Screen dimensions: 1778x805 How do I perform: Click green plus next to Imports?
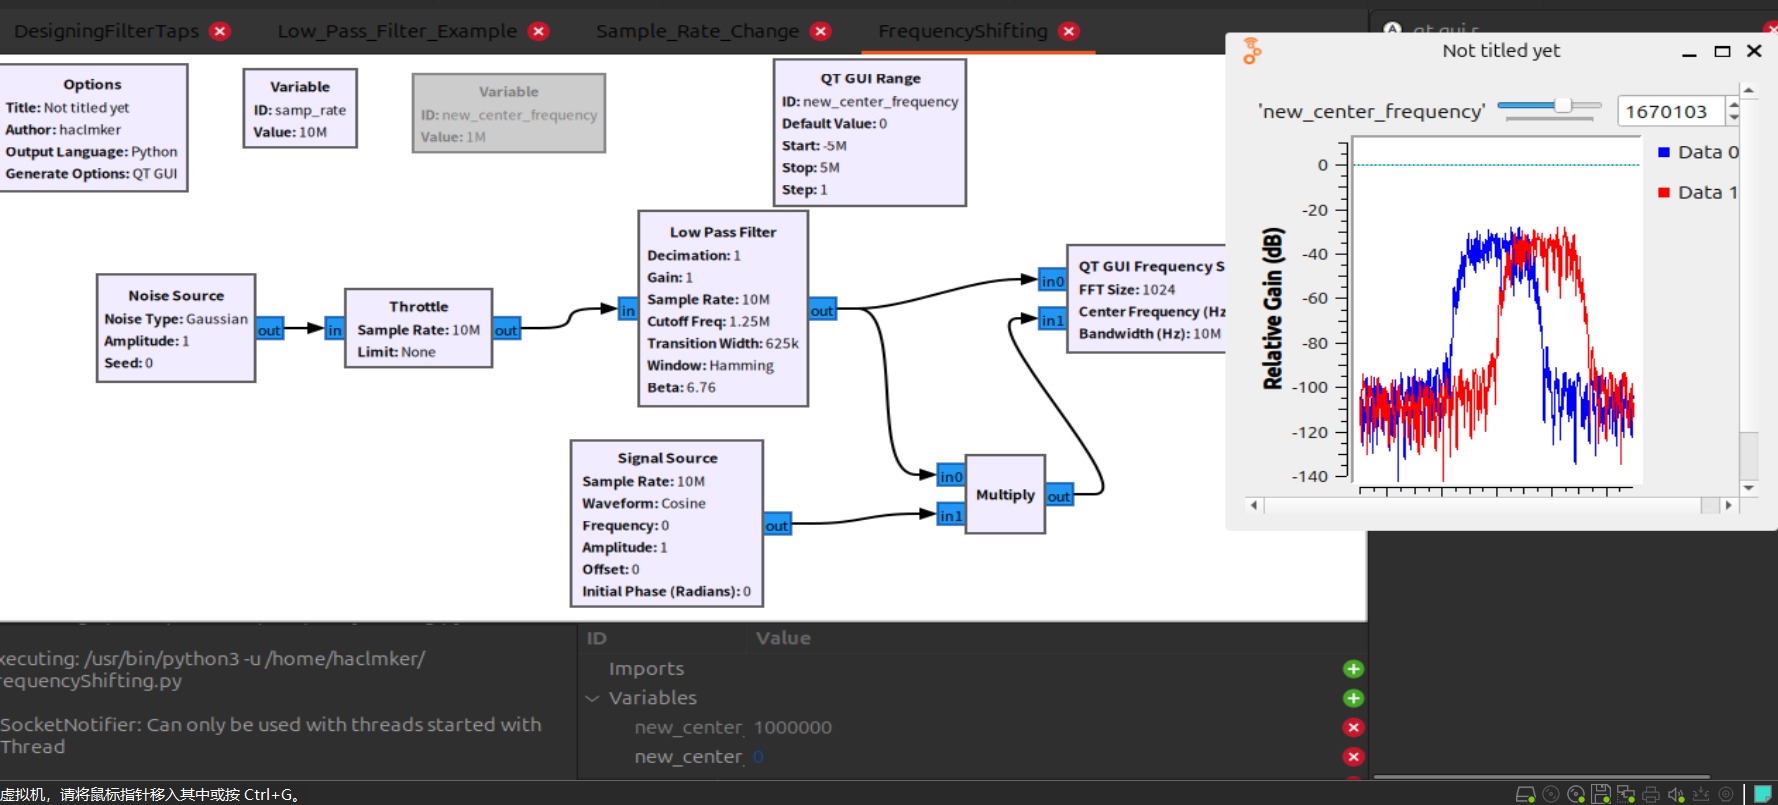point(1353,669)
